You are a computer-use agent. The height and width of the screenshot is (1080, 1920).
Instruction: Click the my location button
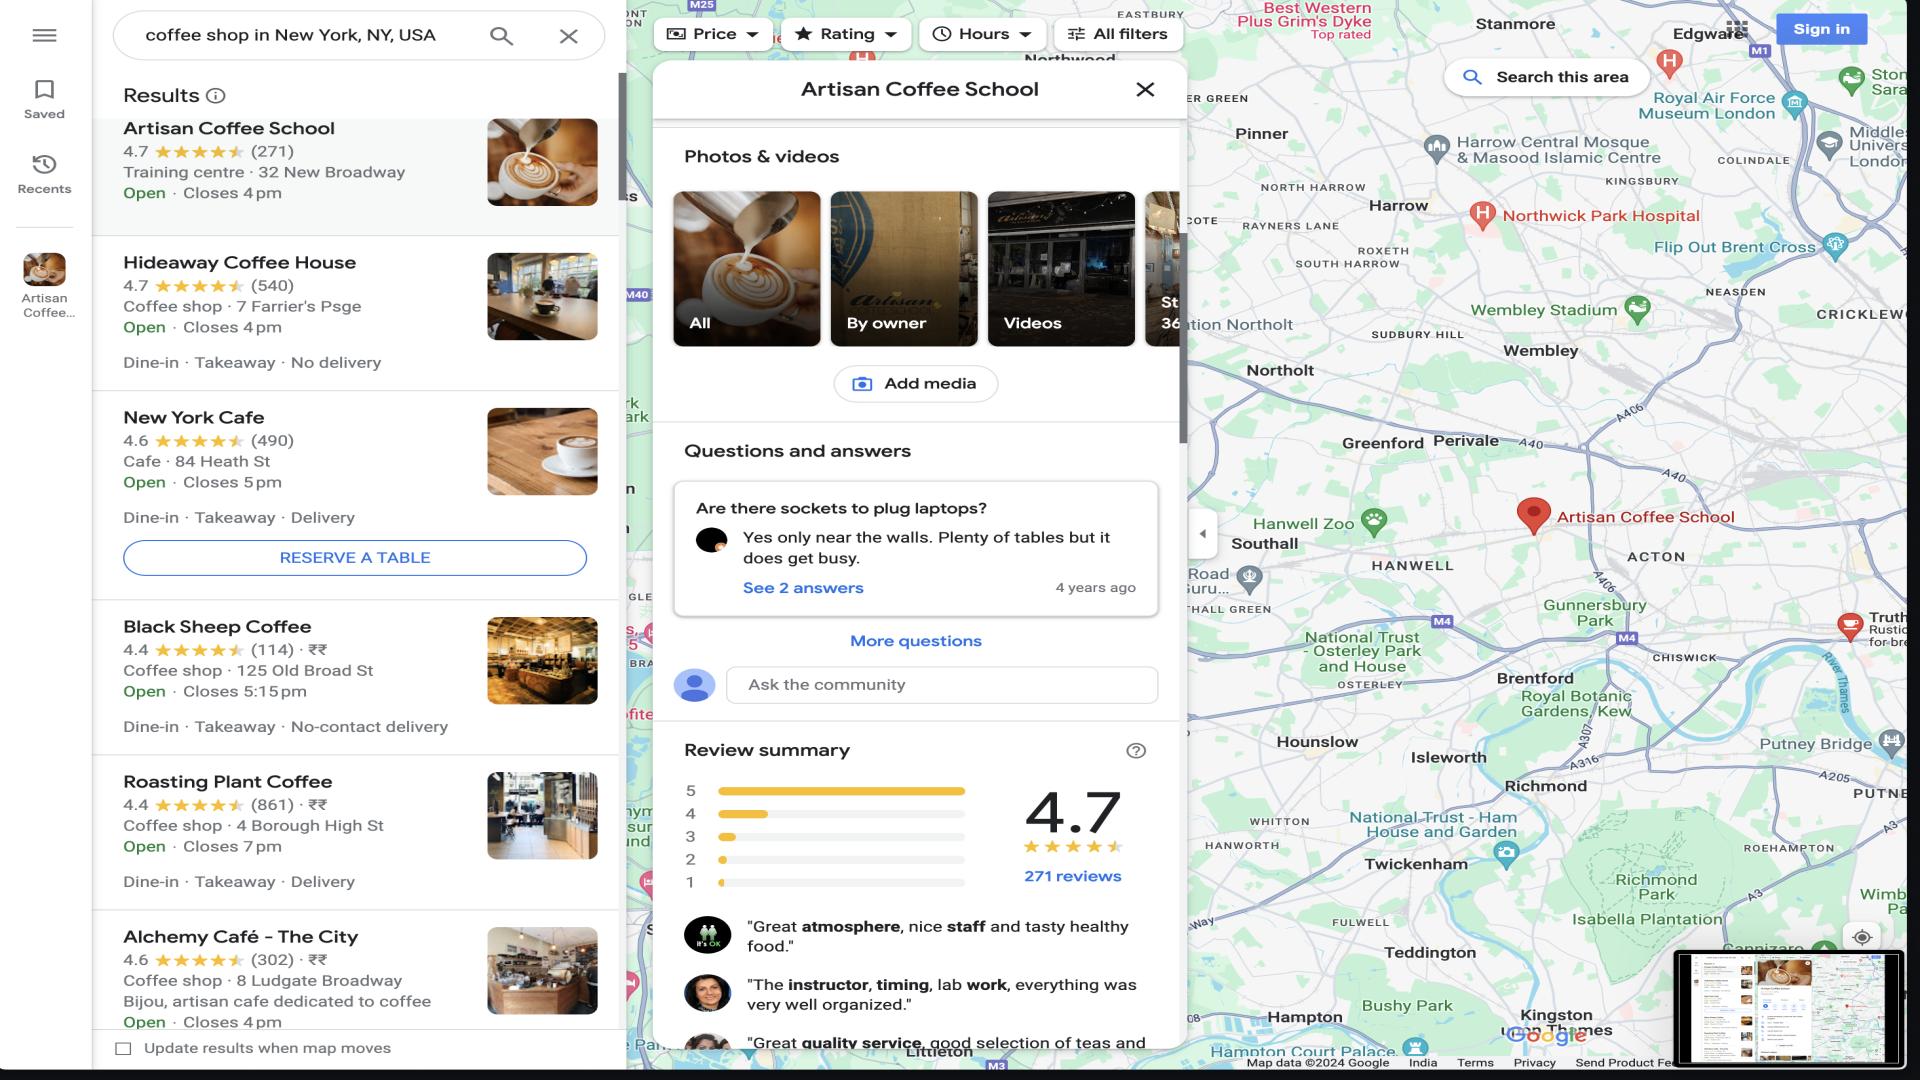(1862, 938)
